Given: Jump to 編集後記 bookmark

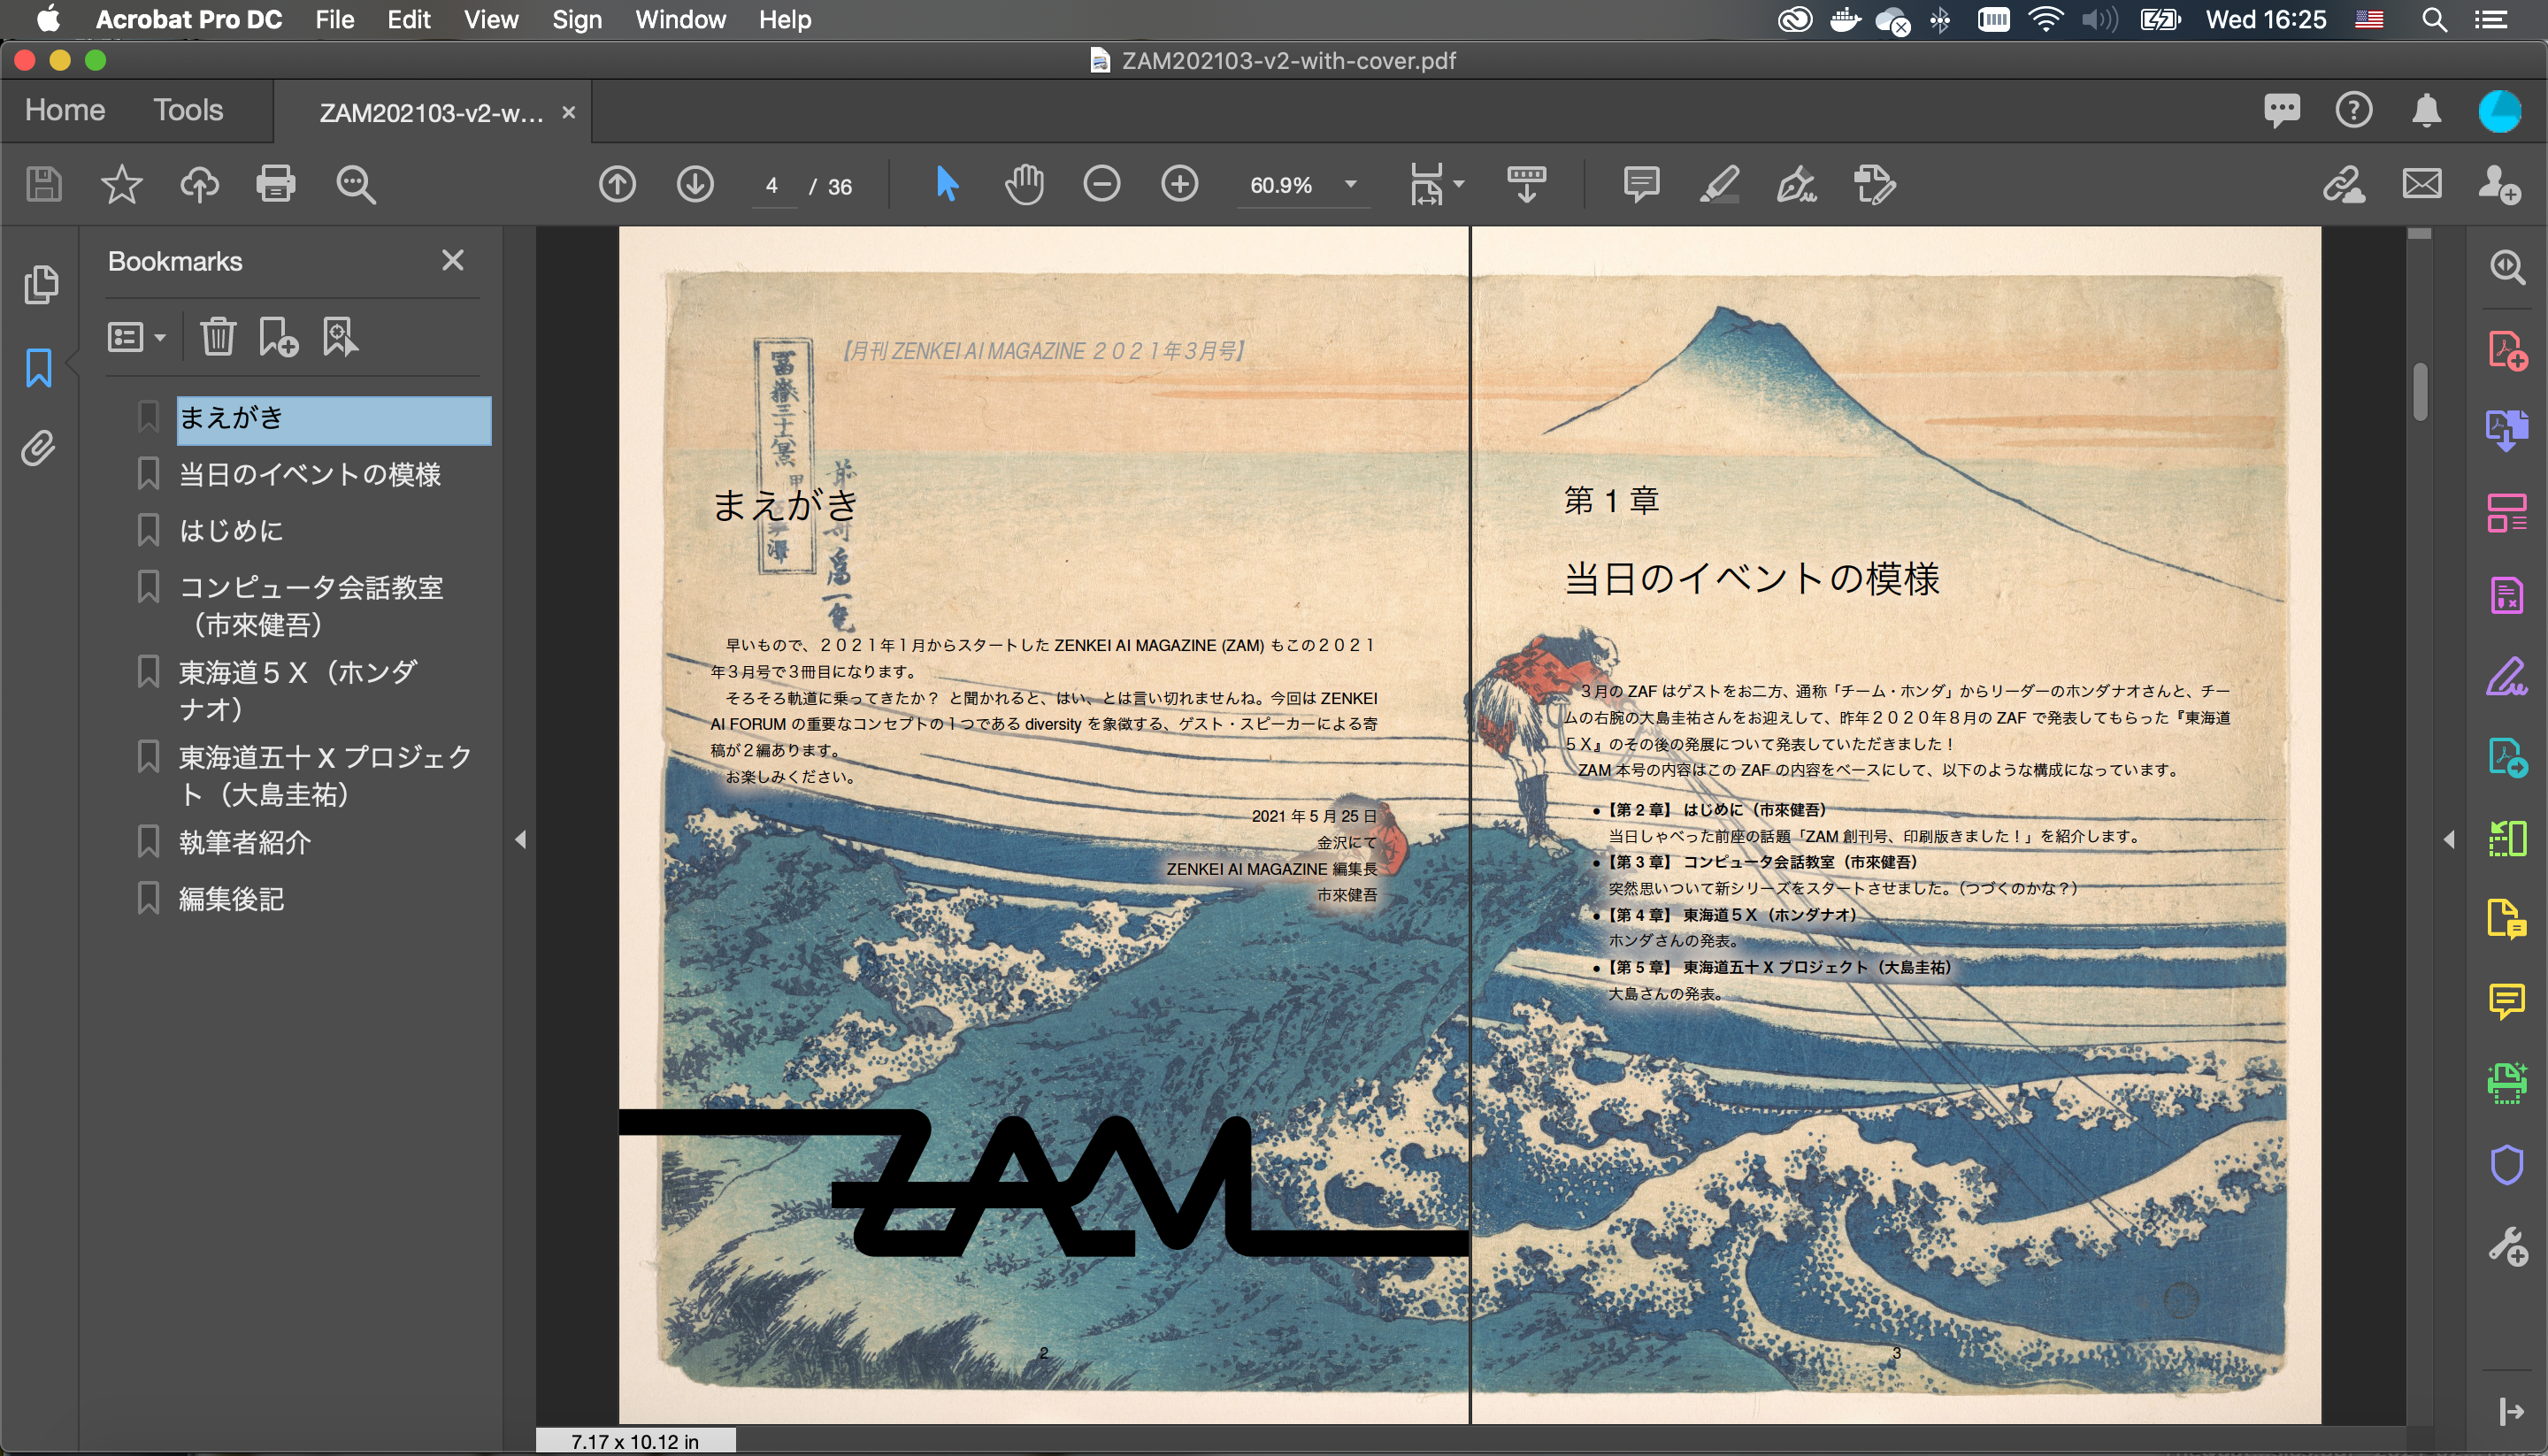Looking at the screenshot, I should point(231,900).
